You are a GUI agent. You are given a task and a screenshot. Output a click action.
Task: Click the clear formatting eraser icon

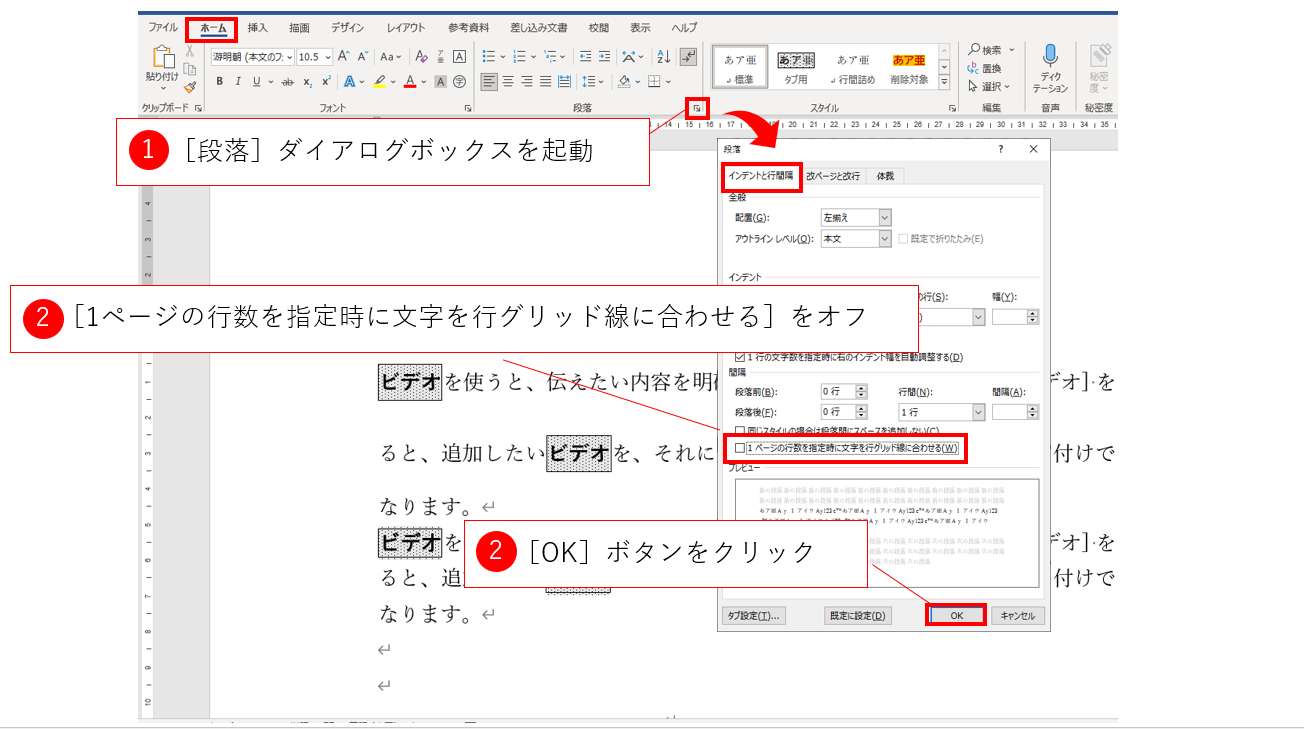pos(422,57)
